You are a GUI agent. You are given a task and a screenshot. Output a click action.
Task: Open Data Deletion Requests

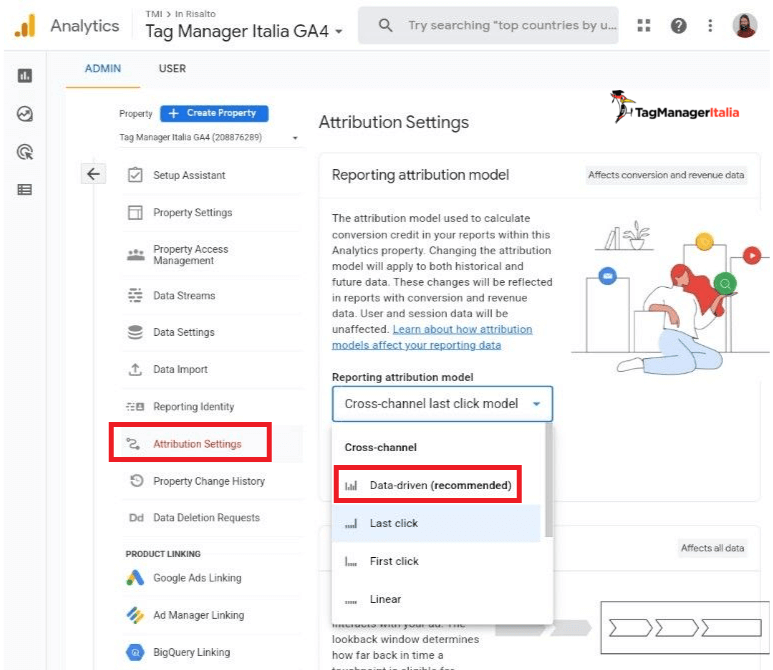pos(206,518)
